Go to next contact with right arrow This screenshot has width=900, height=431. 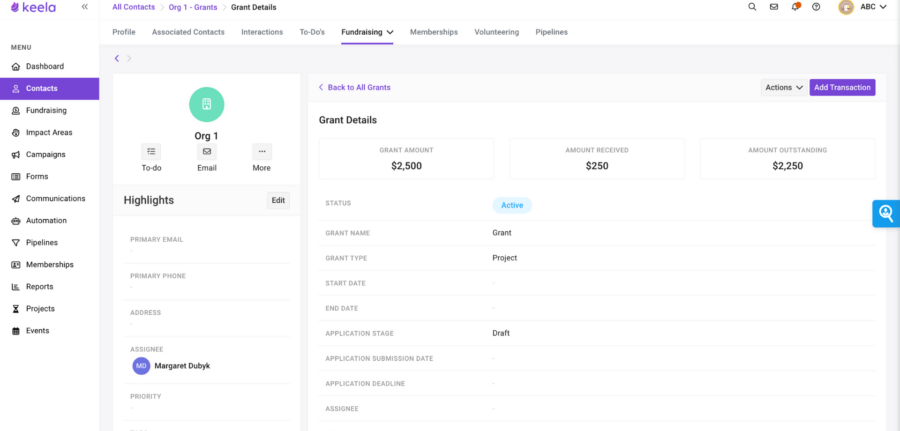(x=129, y=58)
